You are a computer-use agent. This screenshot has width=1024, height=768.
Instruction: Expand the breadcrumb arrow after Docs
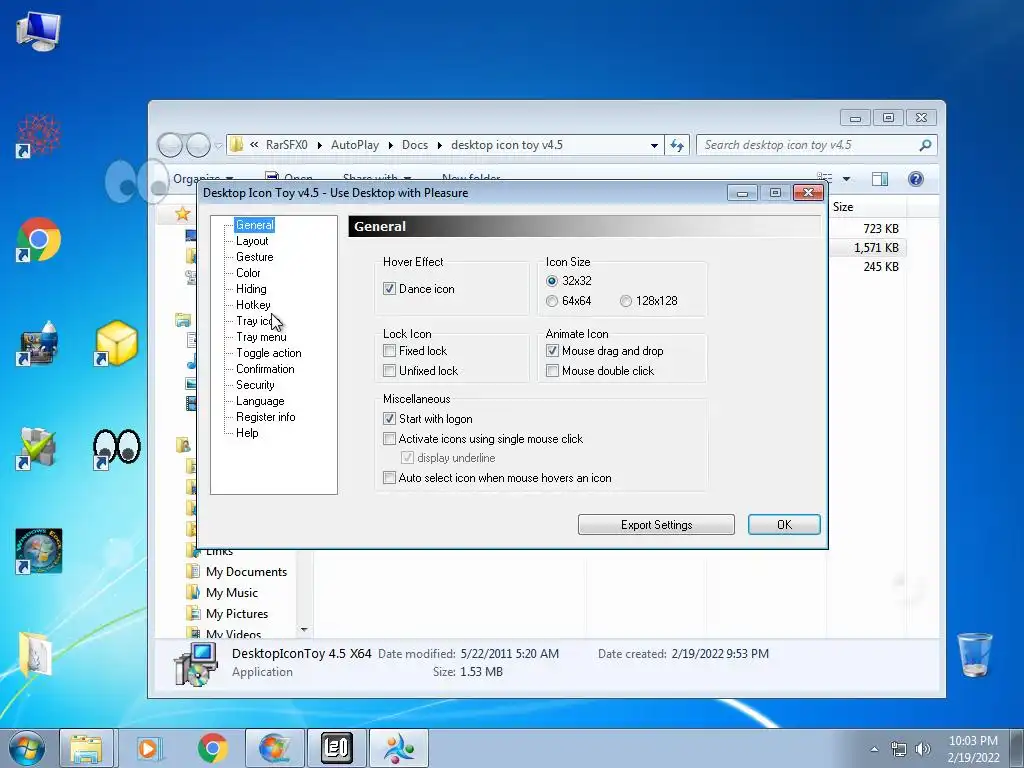coord(440,146)
